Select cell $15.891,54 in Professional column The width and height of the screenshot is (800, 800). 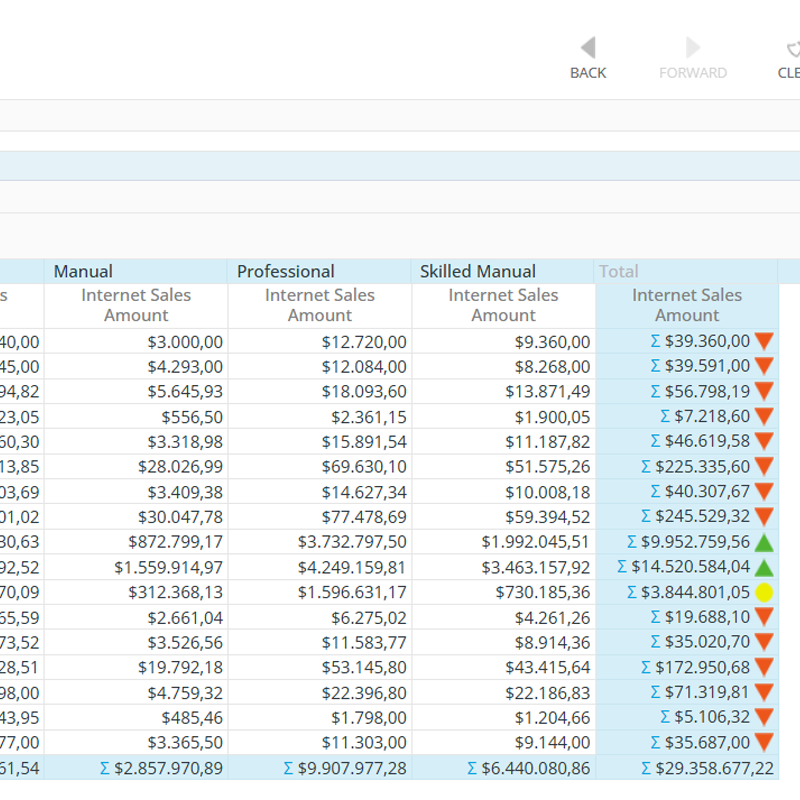tap(319, 441)
